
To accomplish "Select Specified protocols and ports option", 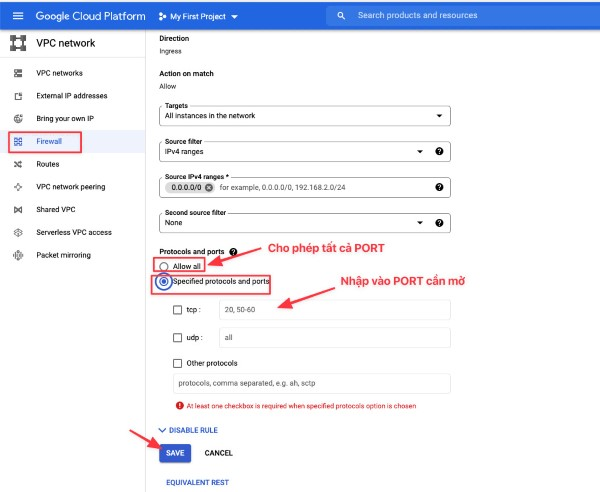I will [x=164, y=282].
